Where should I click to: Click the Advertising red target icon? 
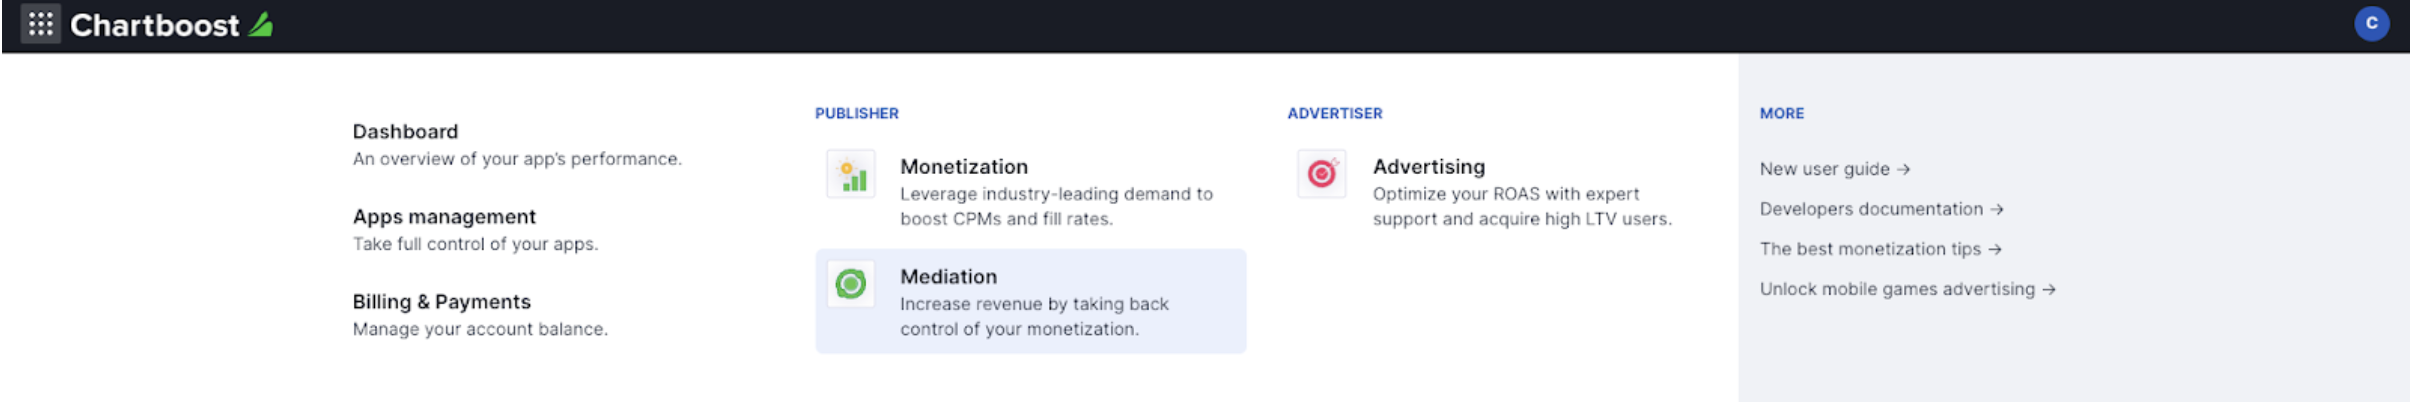[1322, 174]
